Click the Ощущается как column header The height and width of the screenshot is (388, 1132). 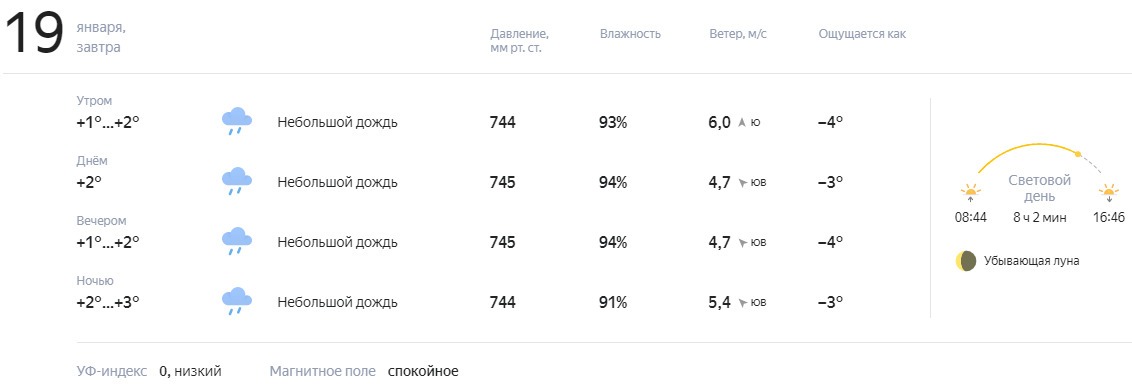pos(862,34)
